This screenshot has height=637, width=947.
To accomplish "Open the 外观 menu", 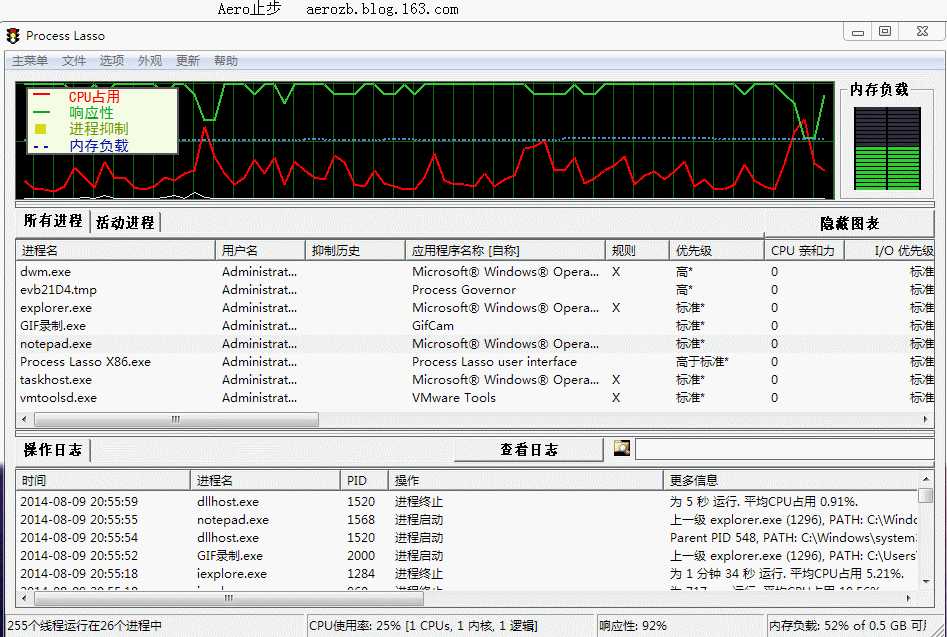I will click(x=150, y=60).
